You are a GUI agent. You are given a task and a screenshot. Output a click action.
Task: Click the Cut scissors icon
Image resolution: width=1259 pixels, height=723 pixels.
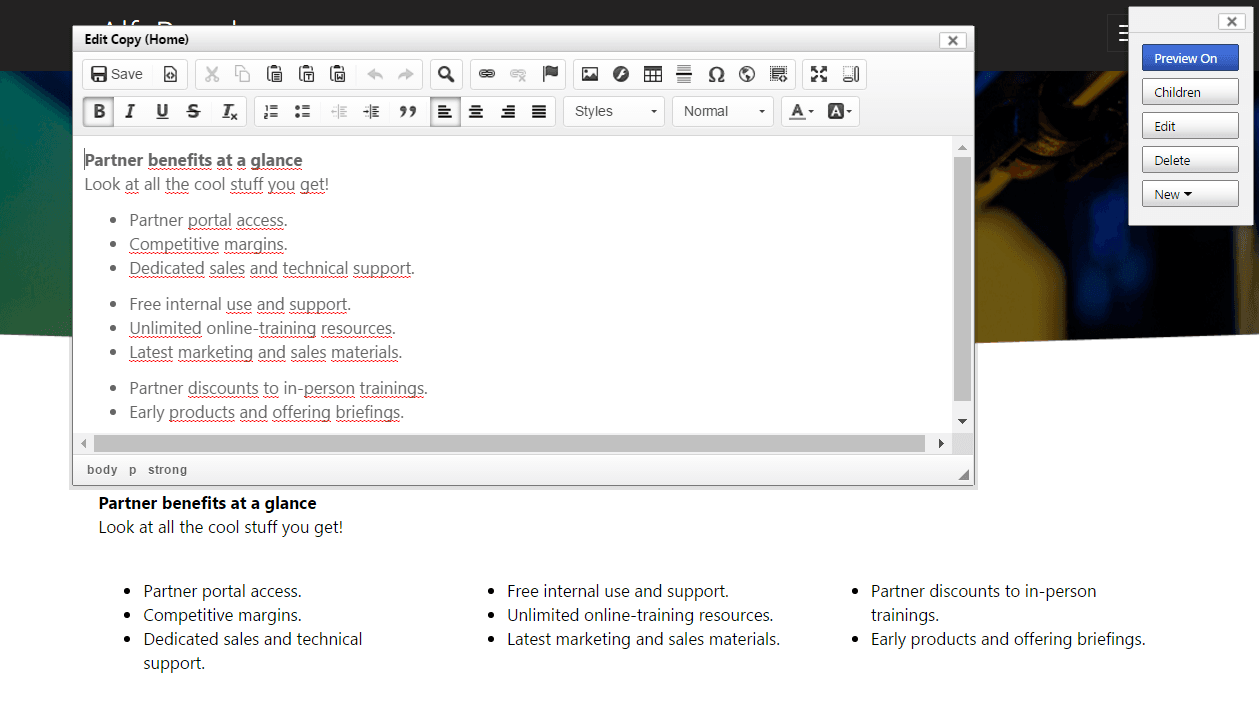coord(212,74)
